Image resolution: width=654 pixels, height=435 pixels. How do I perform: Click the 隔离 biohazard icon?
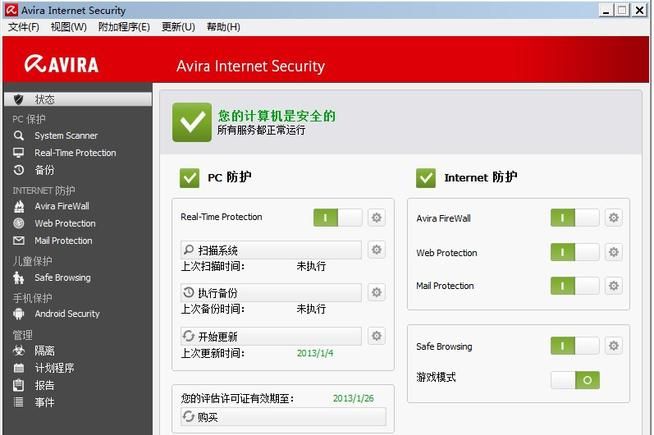pos(18,350)
